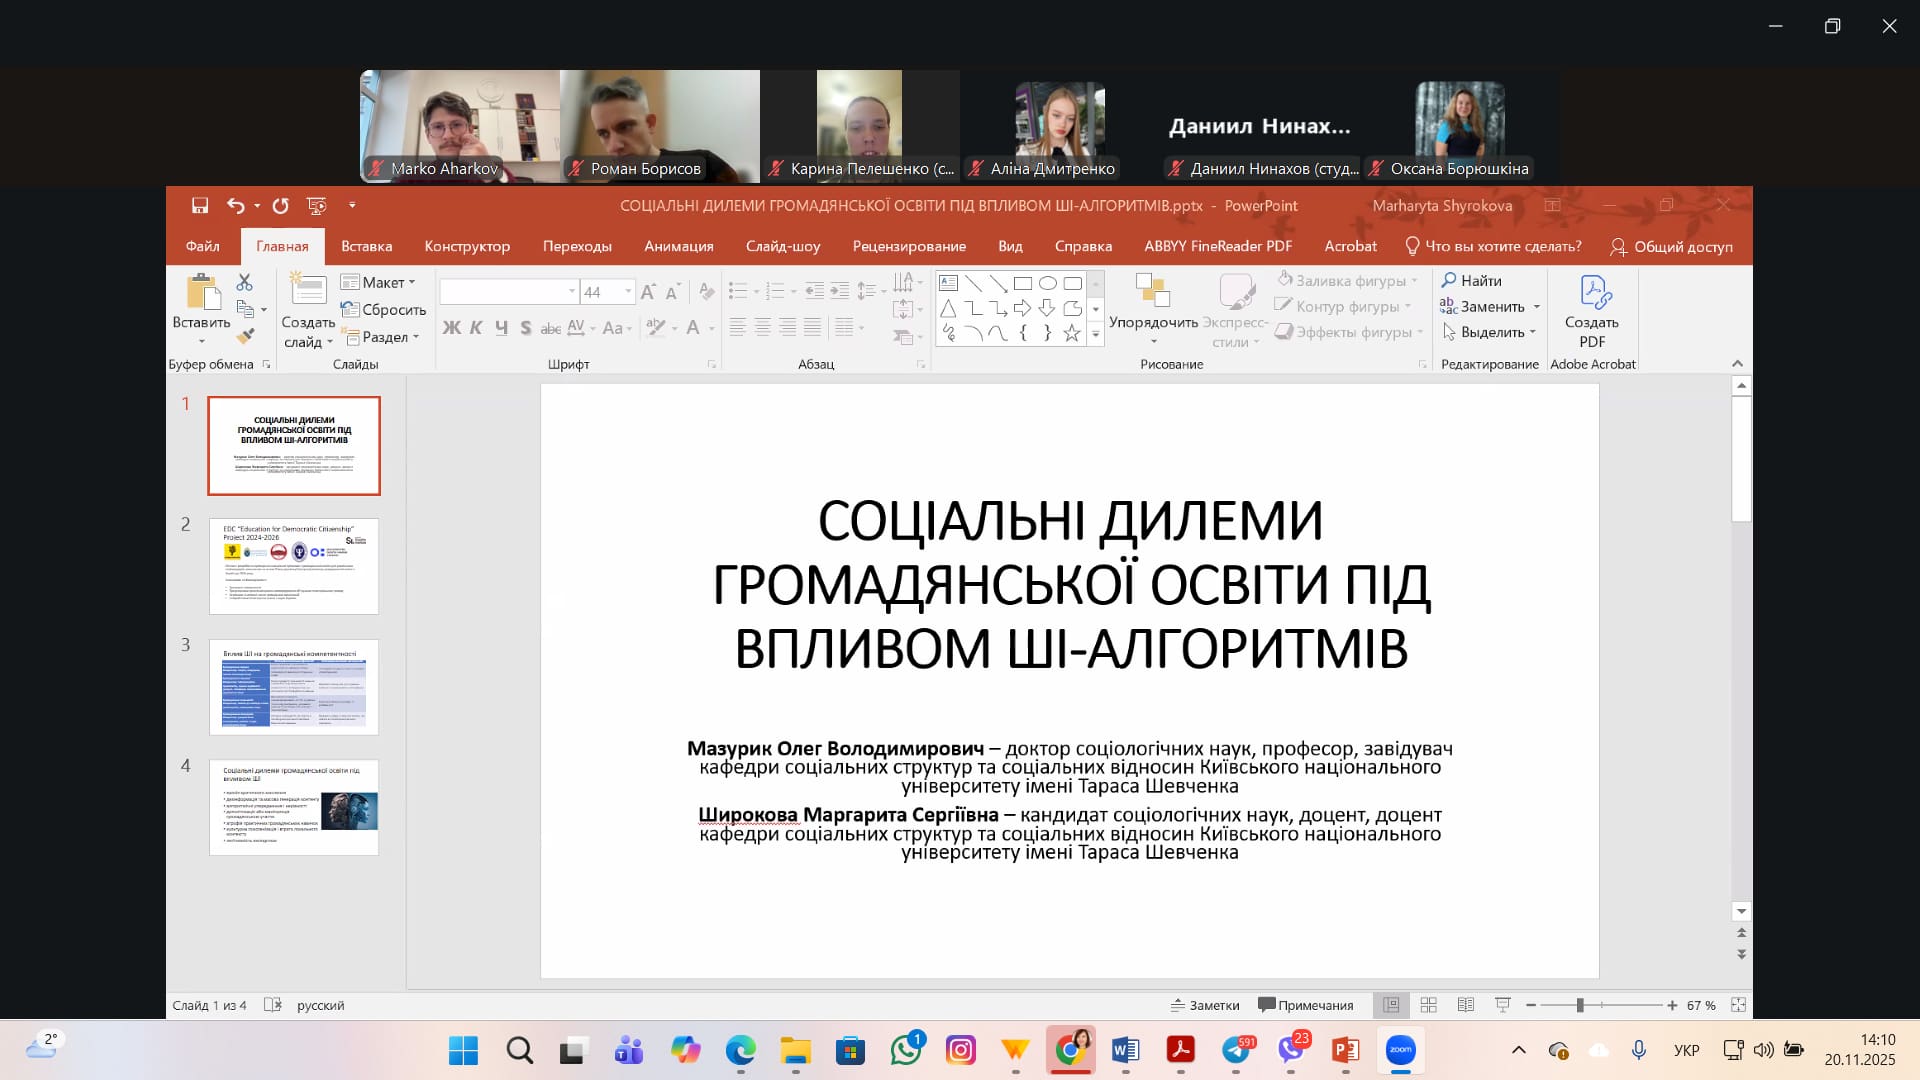Open the Arrange (Упорядочить) tool
Image resolution: width=1920 pixels, height=1080 pixels.
[x=1153, y=310]
